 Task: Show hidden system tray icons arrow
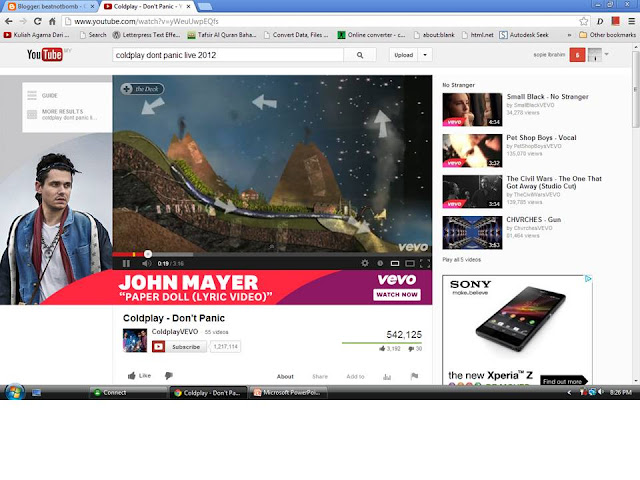coord(569,393)
